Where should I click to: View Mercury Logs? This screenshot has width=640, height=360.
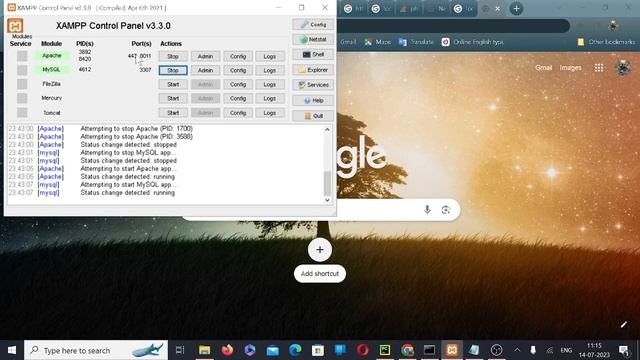point(270,98)
